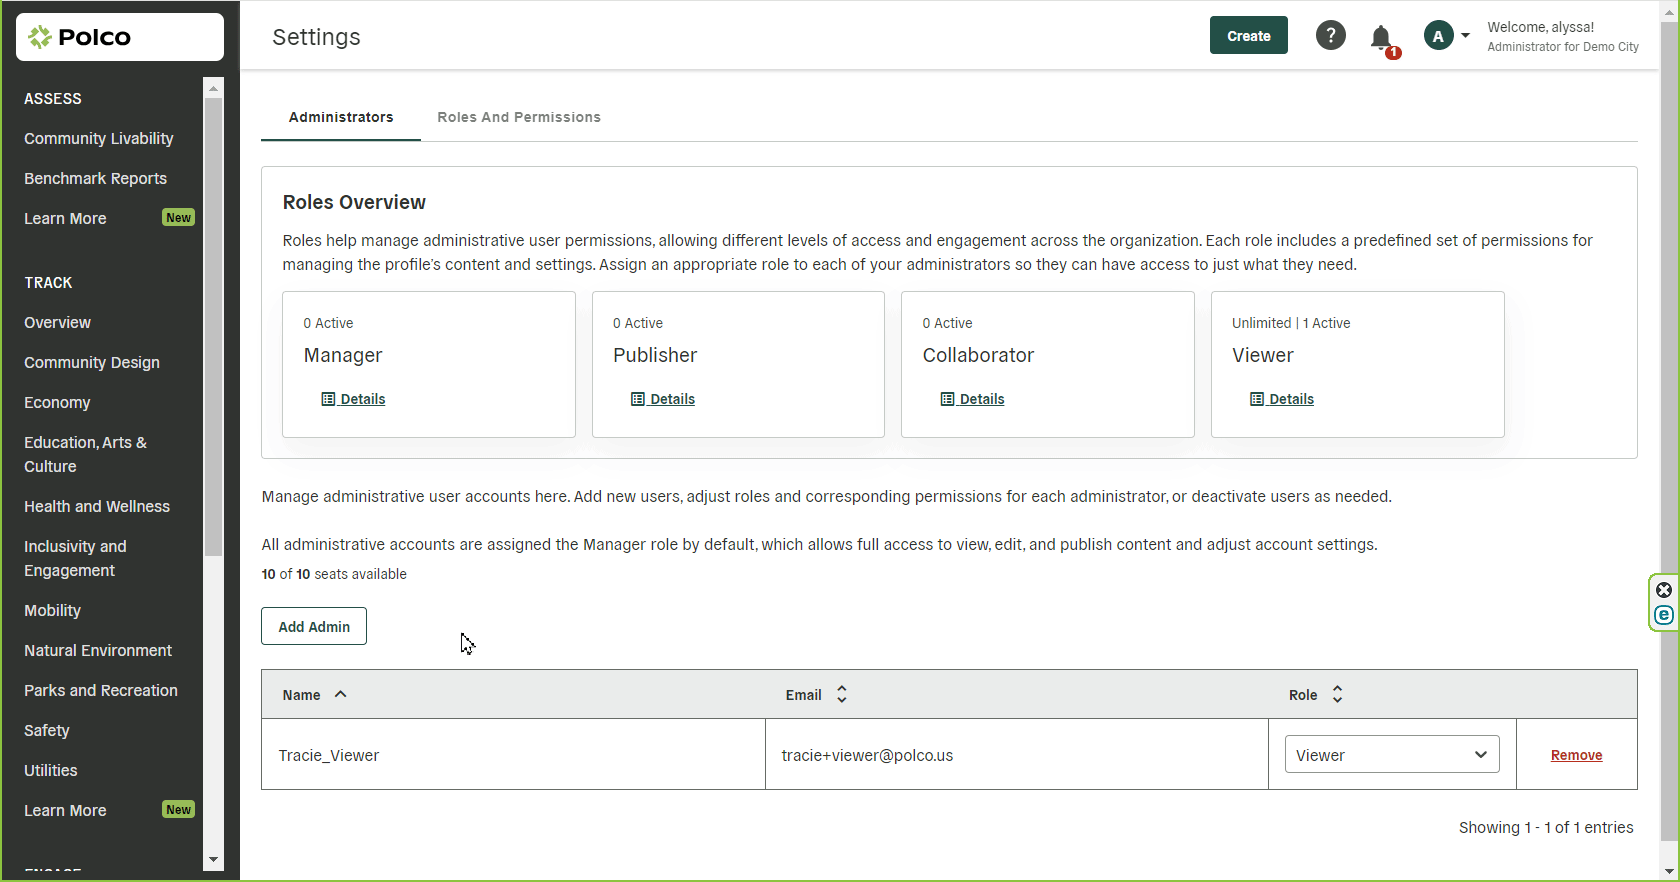Open Parks and Recreation in sidebar
Viewport: 1680px width, 882px height.
(x=101, y=690)
